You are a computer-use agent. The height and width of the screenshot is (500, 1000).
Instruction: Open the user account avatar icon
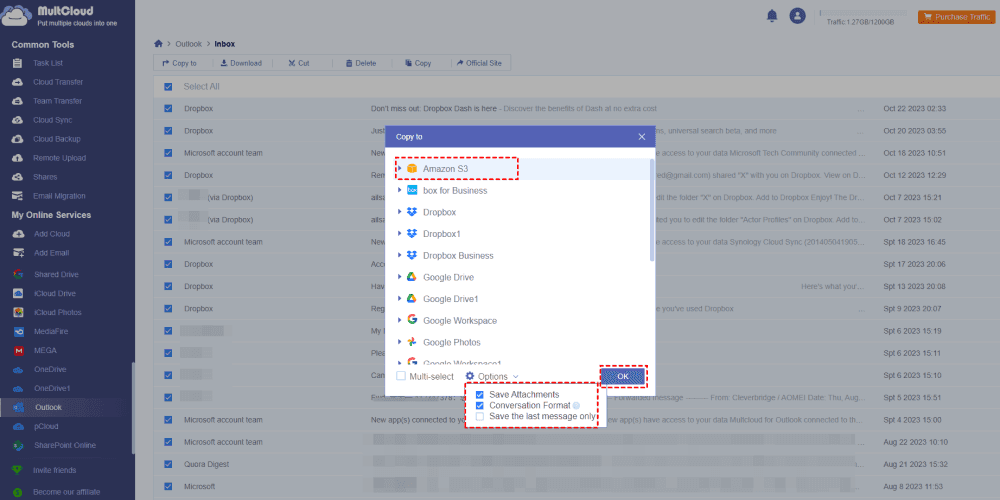click(797, 16)
